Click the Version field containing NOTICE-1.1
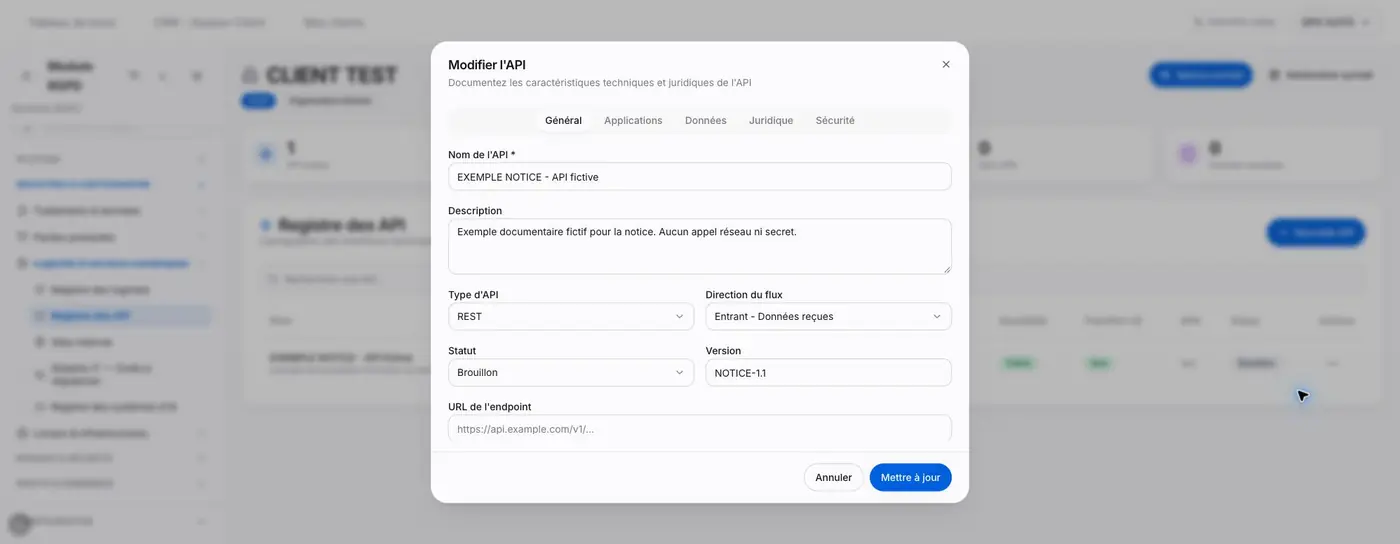This screenshot has height=544, width=1400. 828,372
